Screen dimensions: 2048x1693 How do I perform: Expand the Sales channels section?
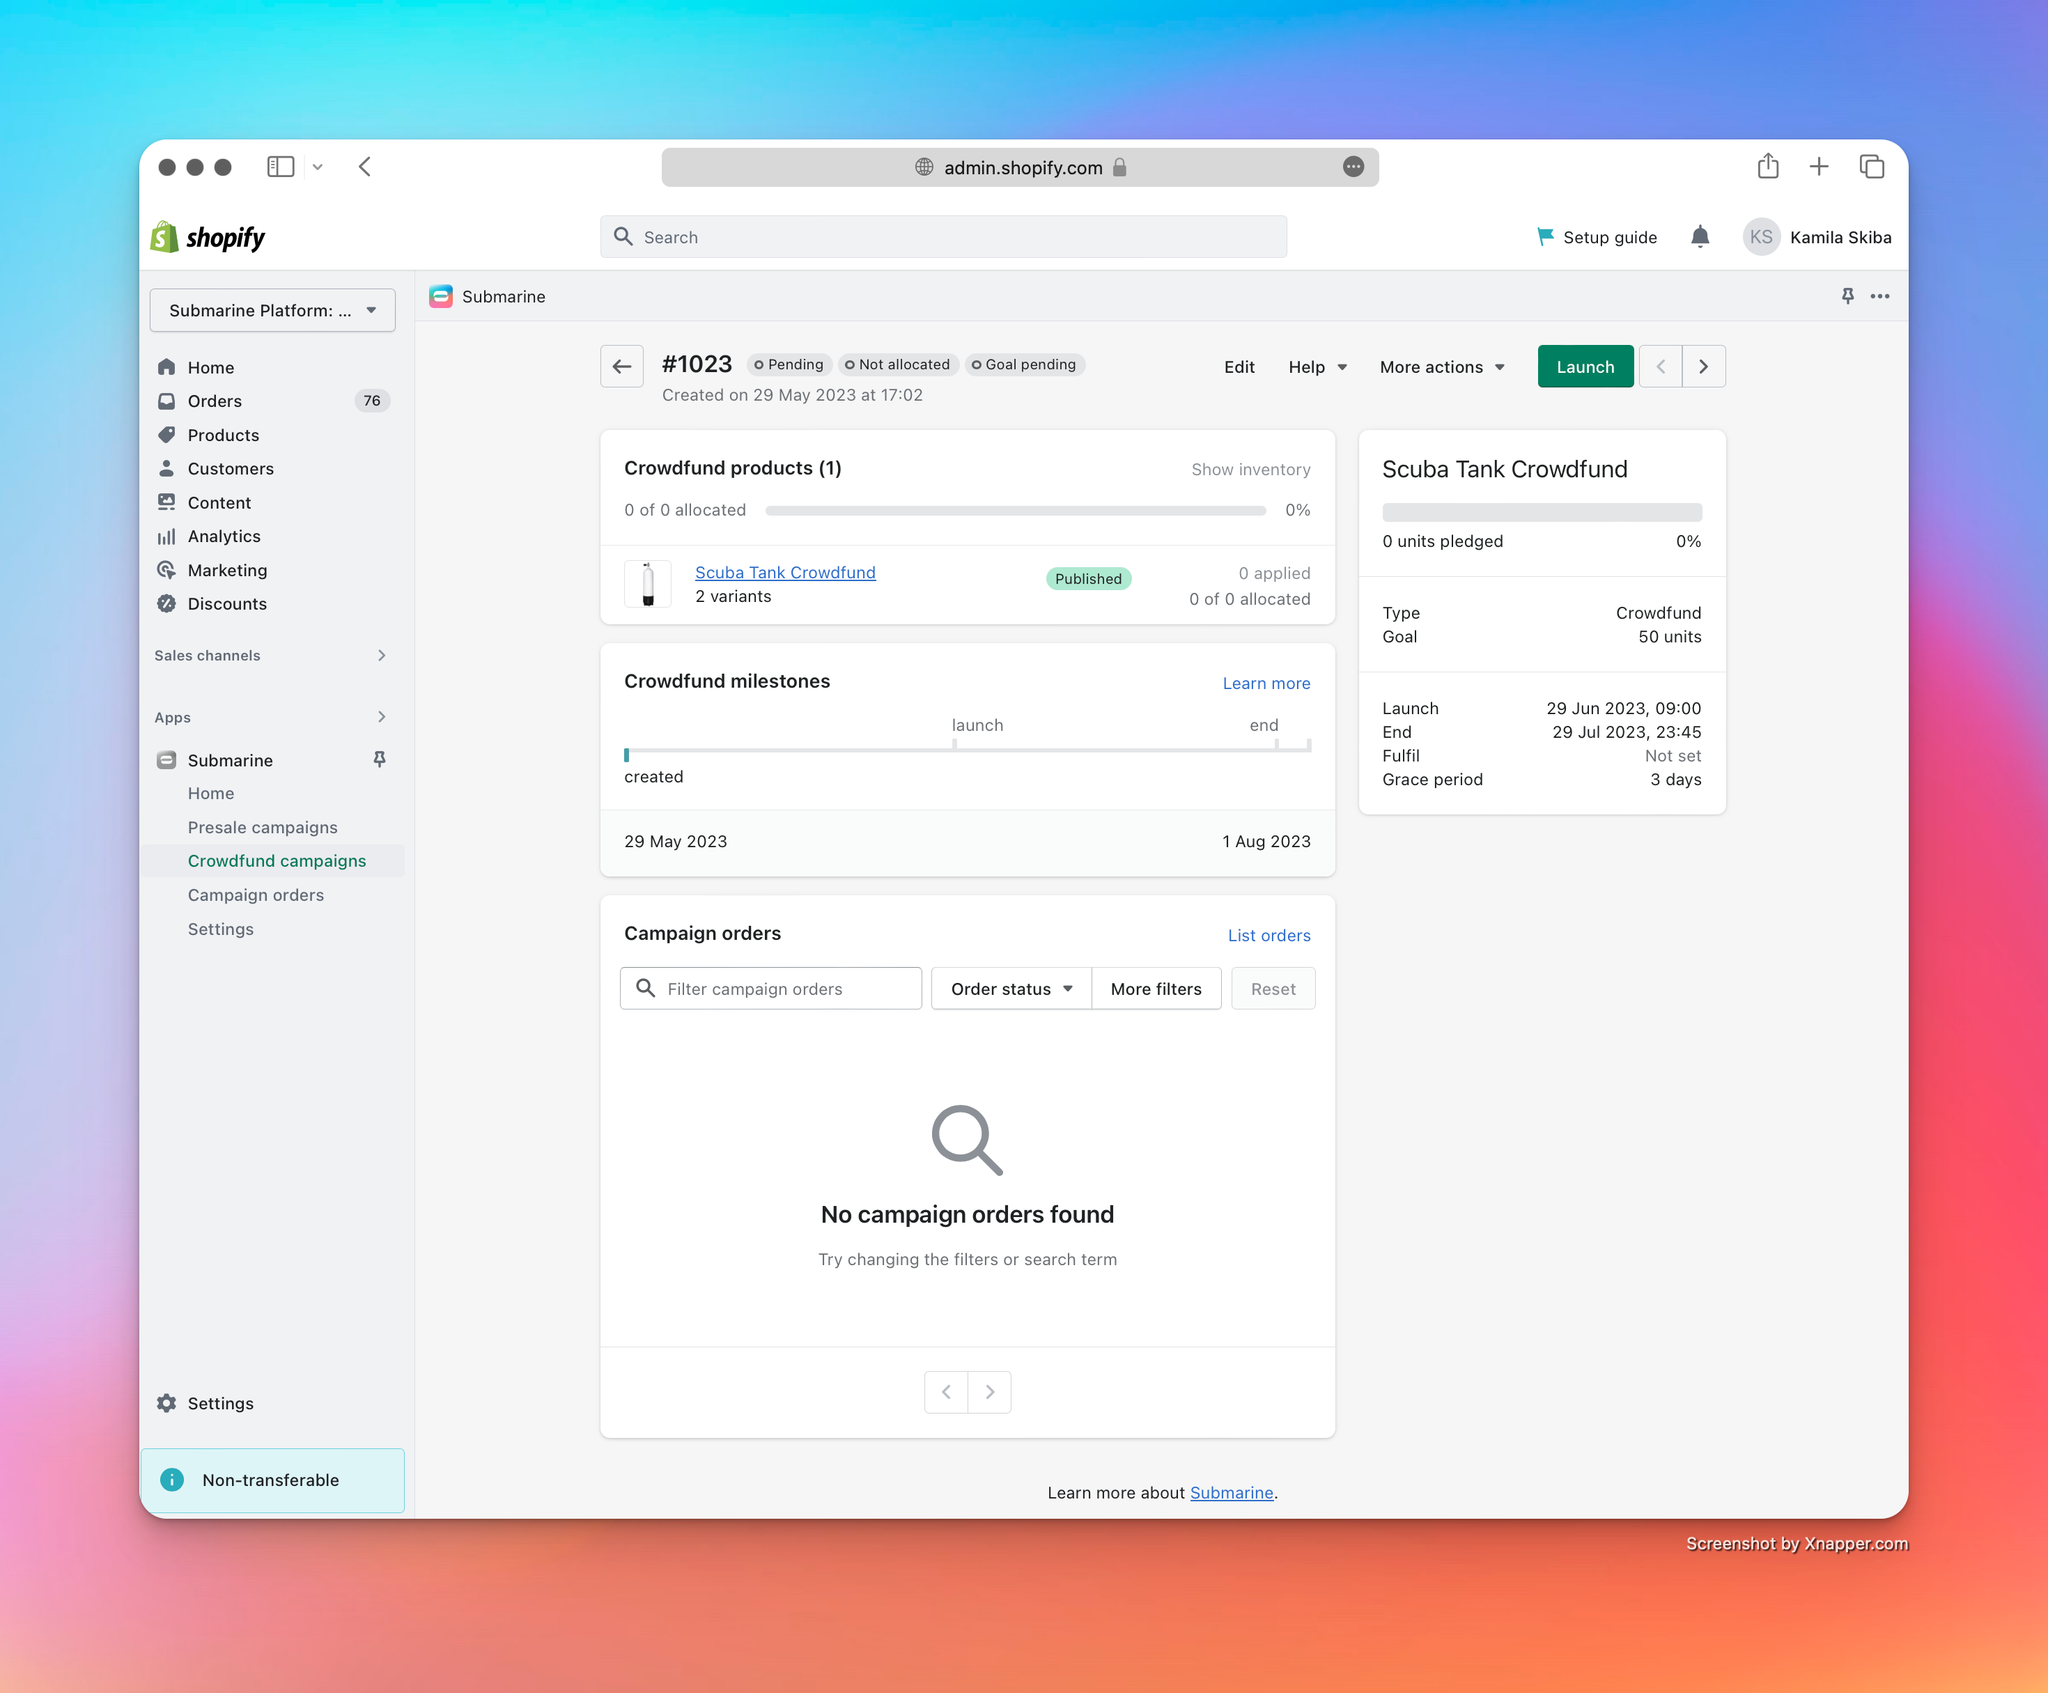tap(379, 655)
